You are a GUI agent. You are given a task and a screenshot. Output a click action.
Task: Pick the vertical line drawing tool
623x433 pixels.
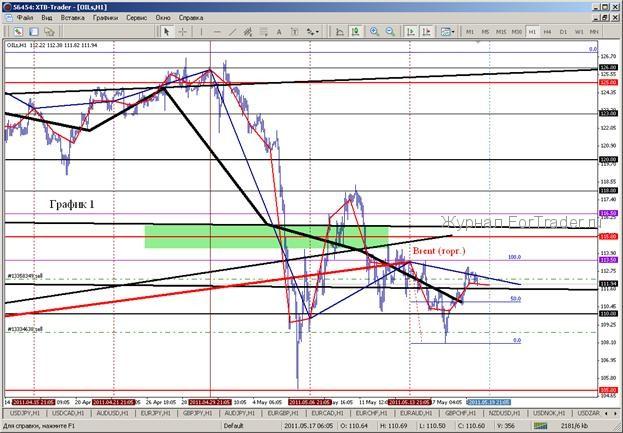[203, 31]
